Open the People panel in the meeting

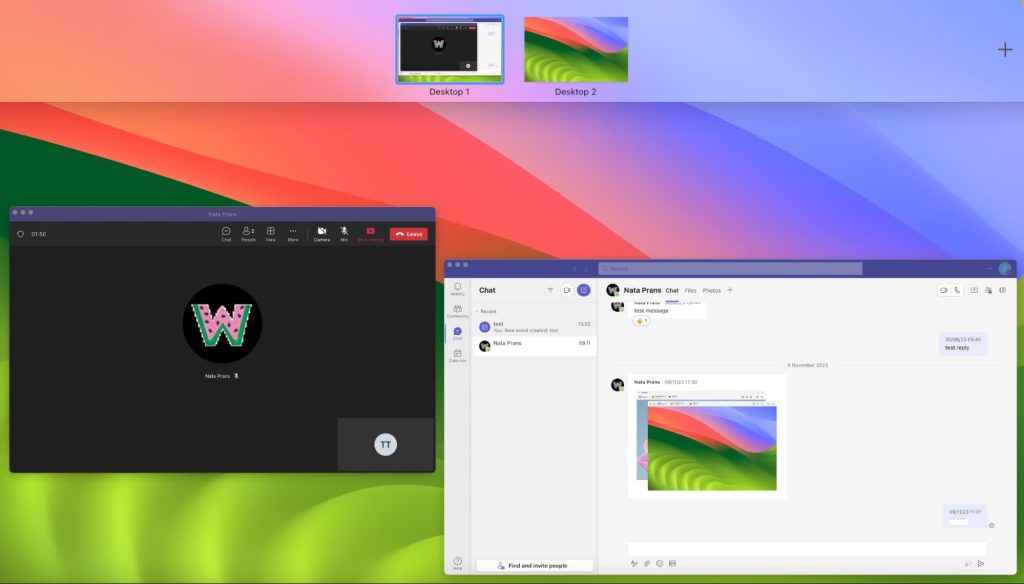[248, 232]
